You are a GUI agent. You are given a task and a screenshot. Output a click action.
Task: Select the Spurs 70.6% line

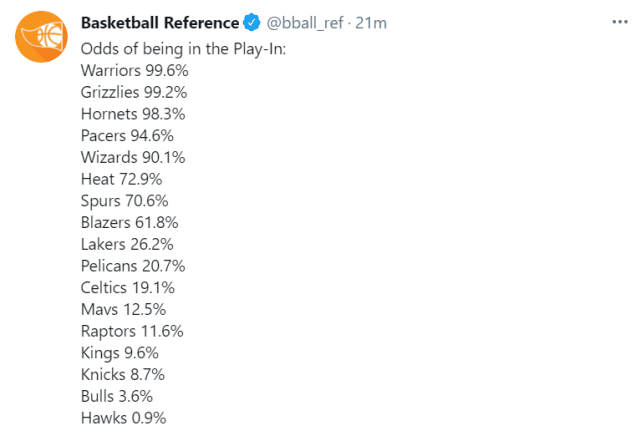coord(124,201)
